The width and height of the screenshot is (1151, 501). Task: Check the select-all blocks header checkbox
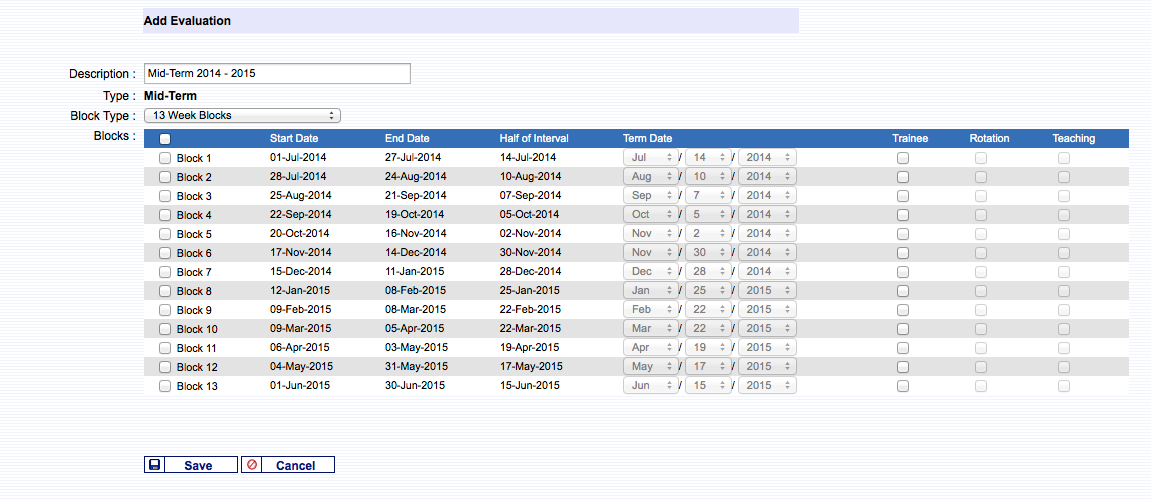[x=165, y=139]
